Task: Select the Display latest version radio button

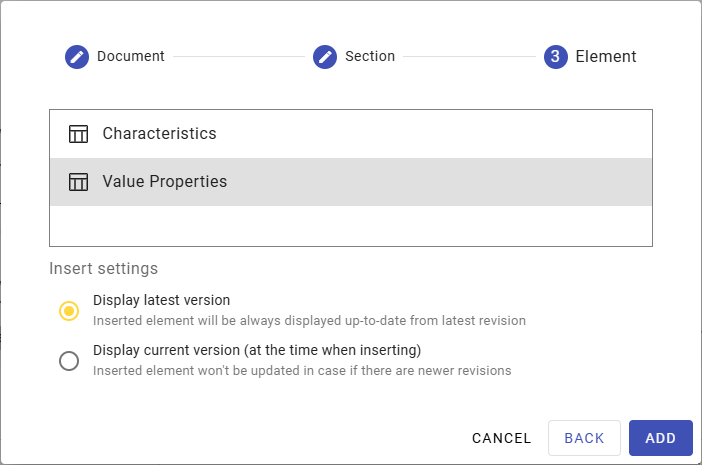Action: tap(69, 311)
